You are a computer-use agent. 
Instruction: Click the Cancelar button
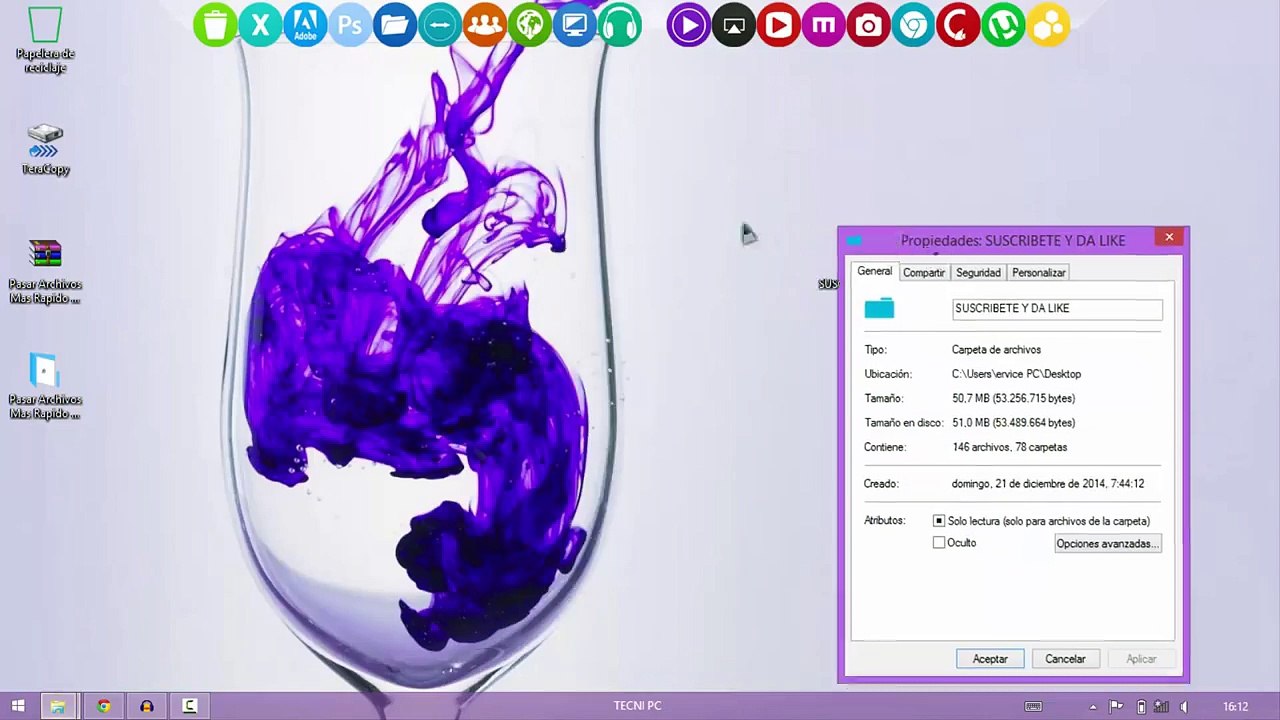coord(1065,659)
